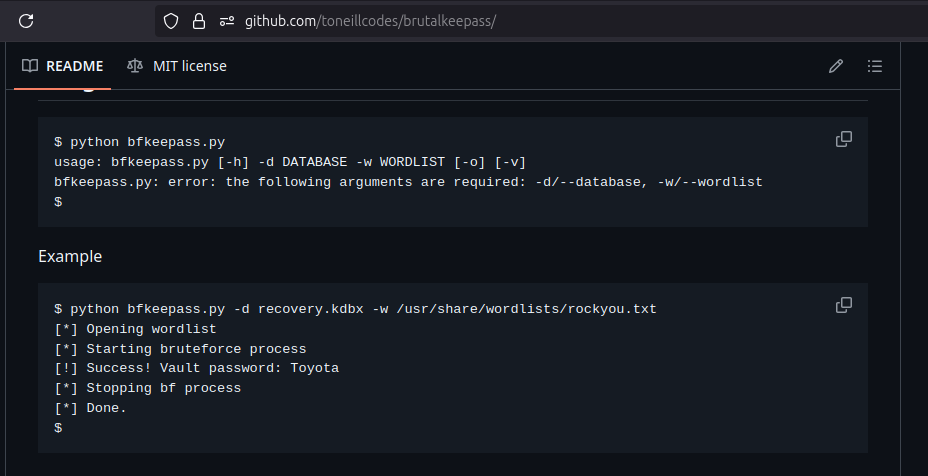Image resolution: width=928 pixels, height=476 pixels.
Task: Click the rockyou.txt wordlist path
Action: tap(526, 309)
